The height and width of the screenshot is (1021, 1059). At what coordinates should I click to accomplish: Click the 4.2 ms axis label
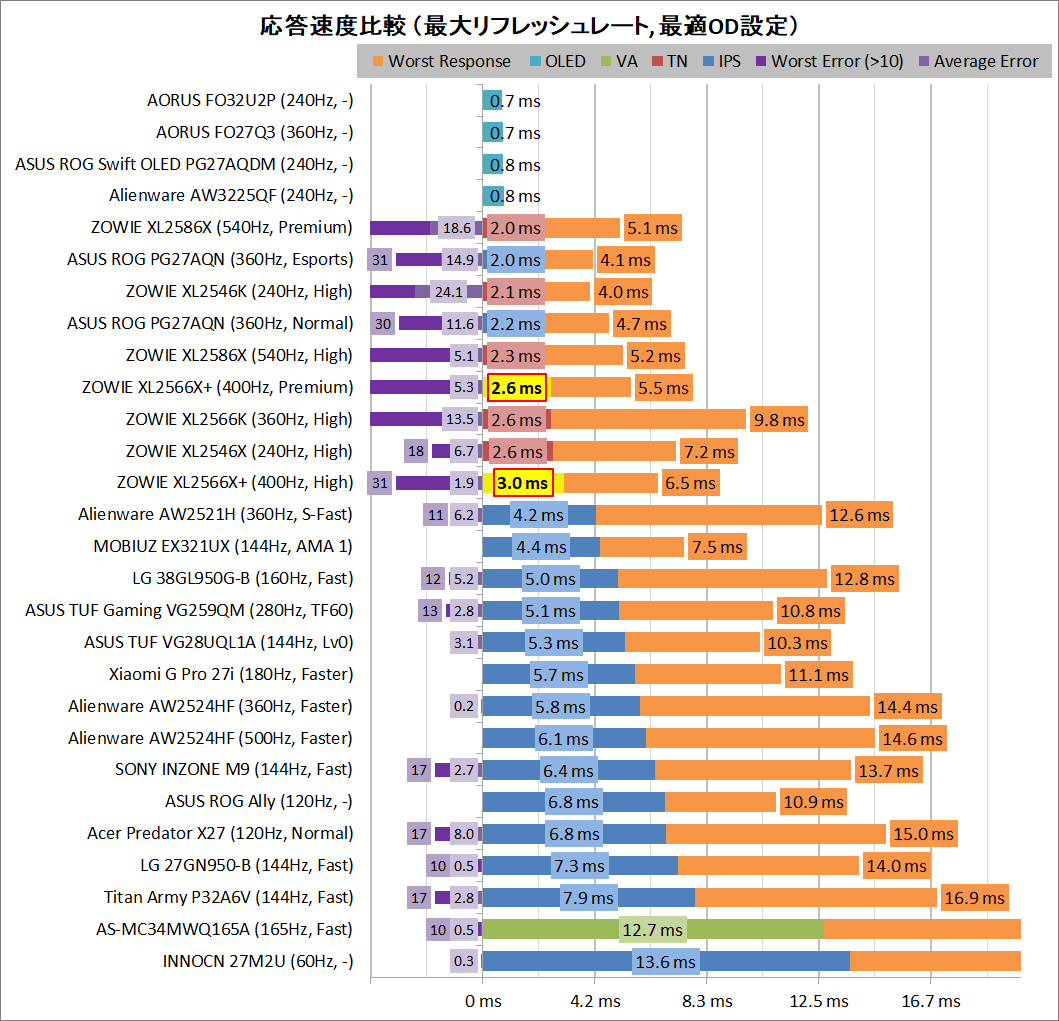pos(595,1001)
